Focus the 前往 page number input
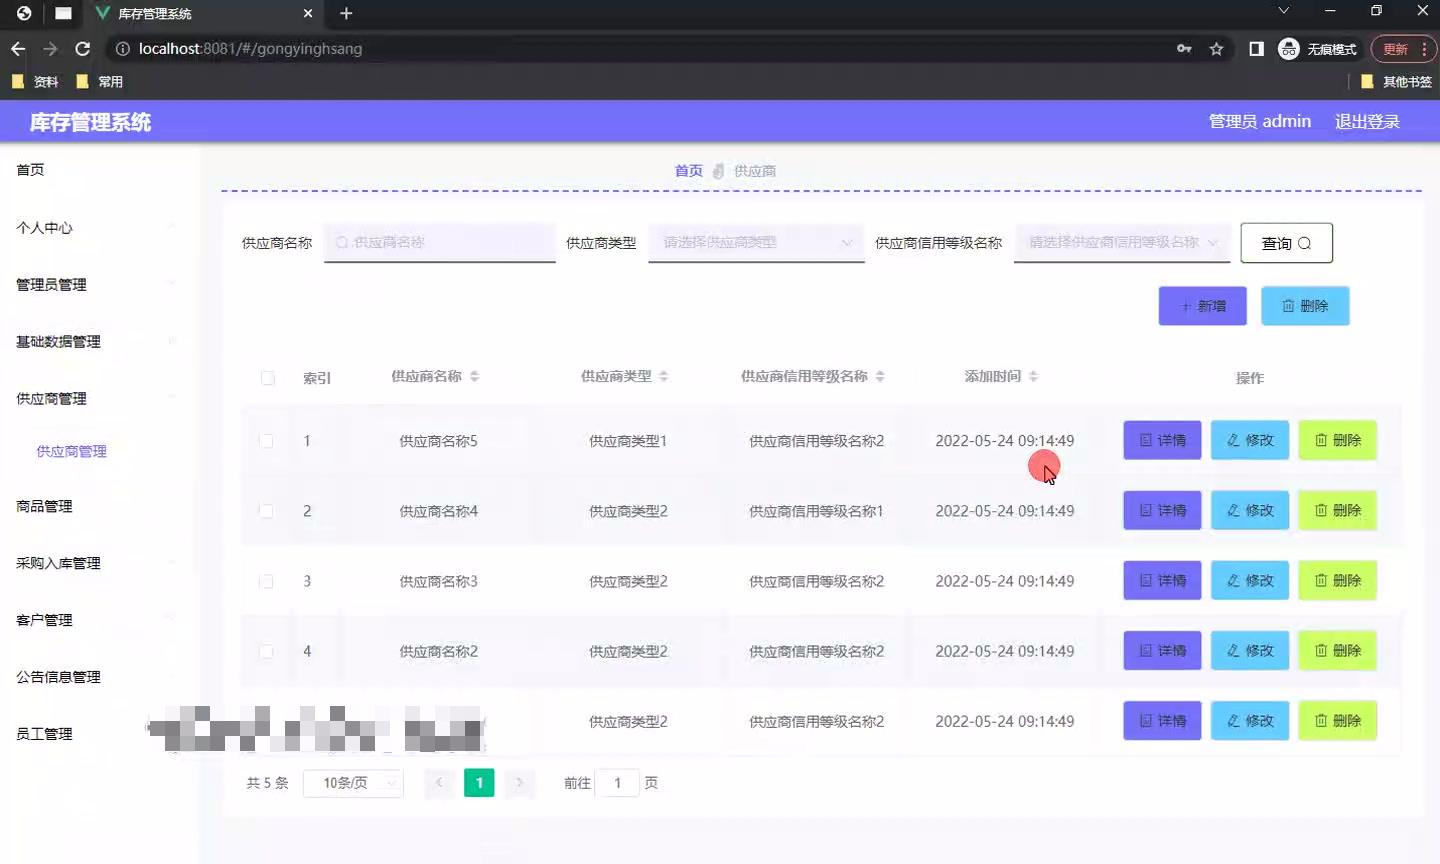Screen dimensions: 1440x864 617,783
